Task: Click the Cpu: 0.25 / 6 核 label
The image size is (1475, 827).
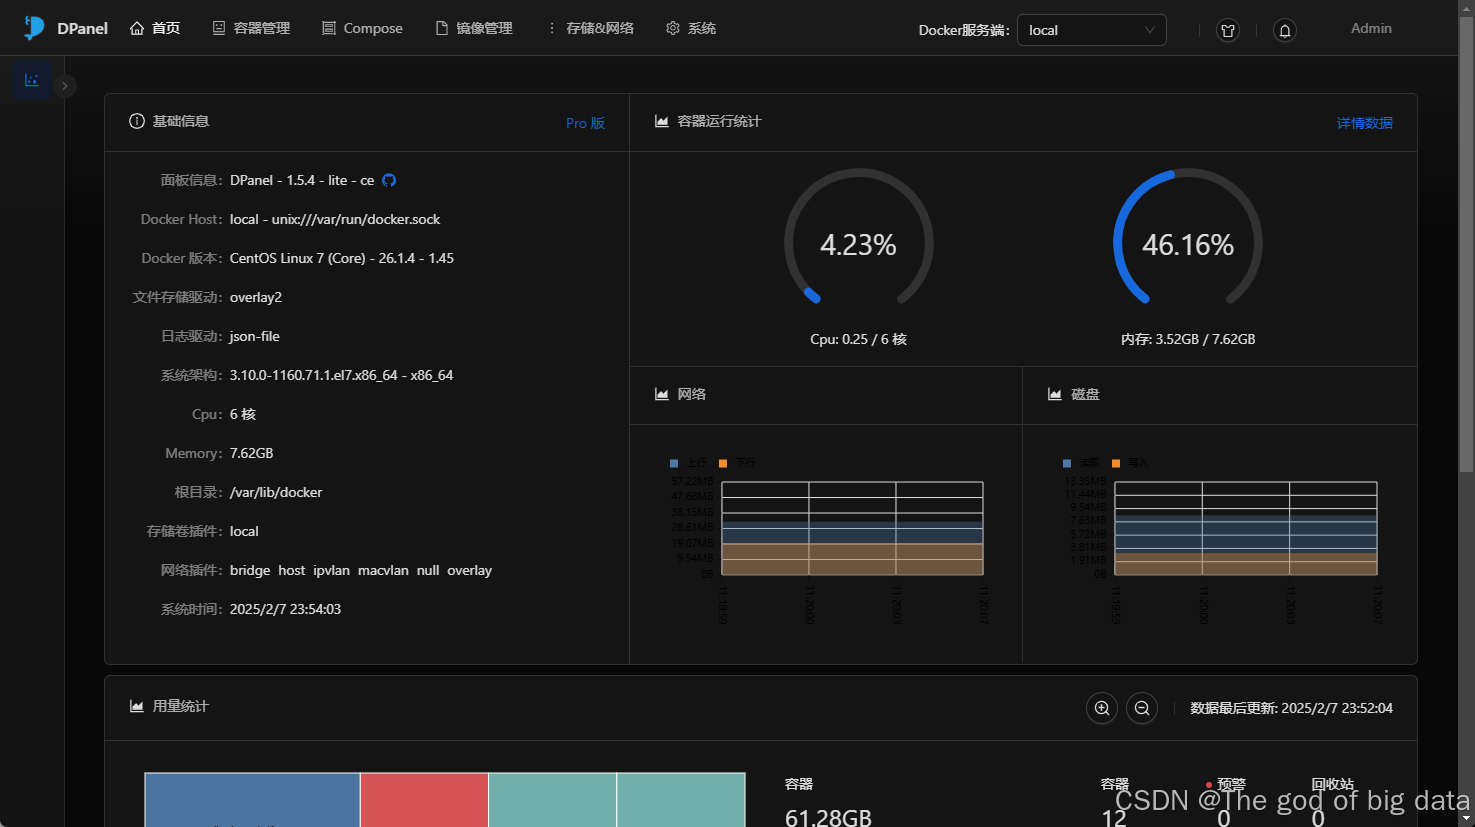Action: [x=858, y=339]
